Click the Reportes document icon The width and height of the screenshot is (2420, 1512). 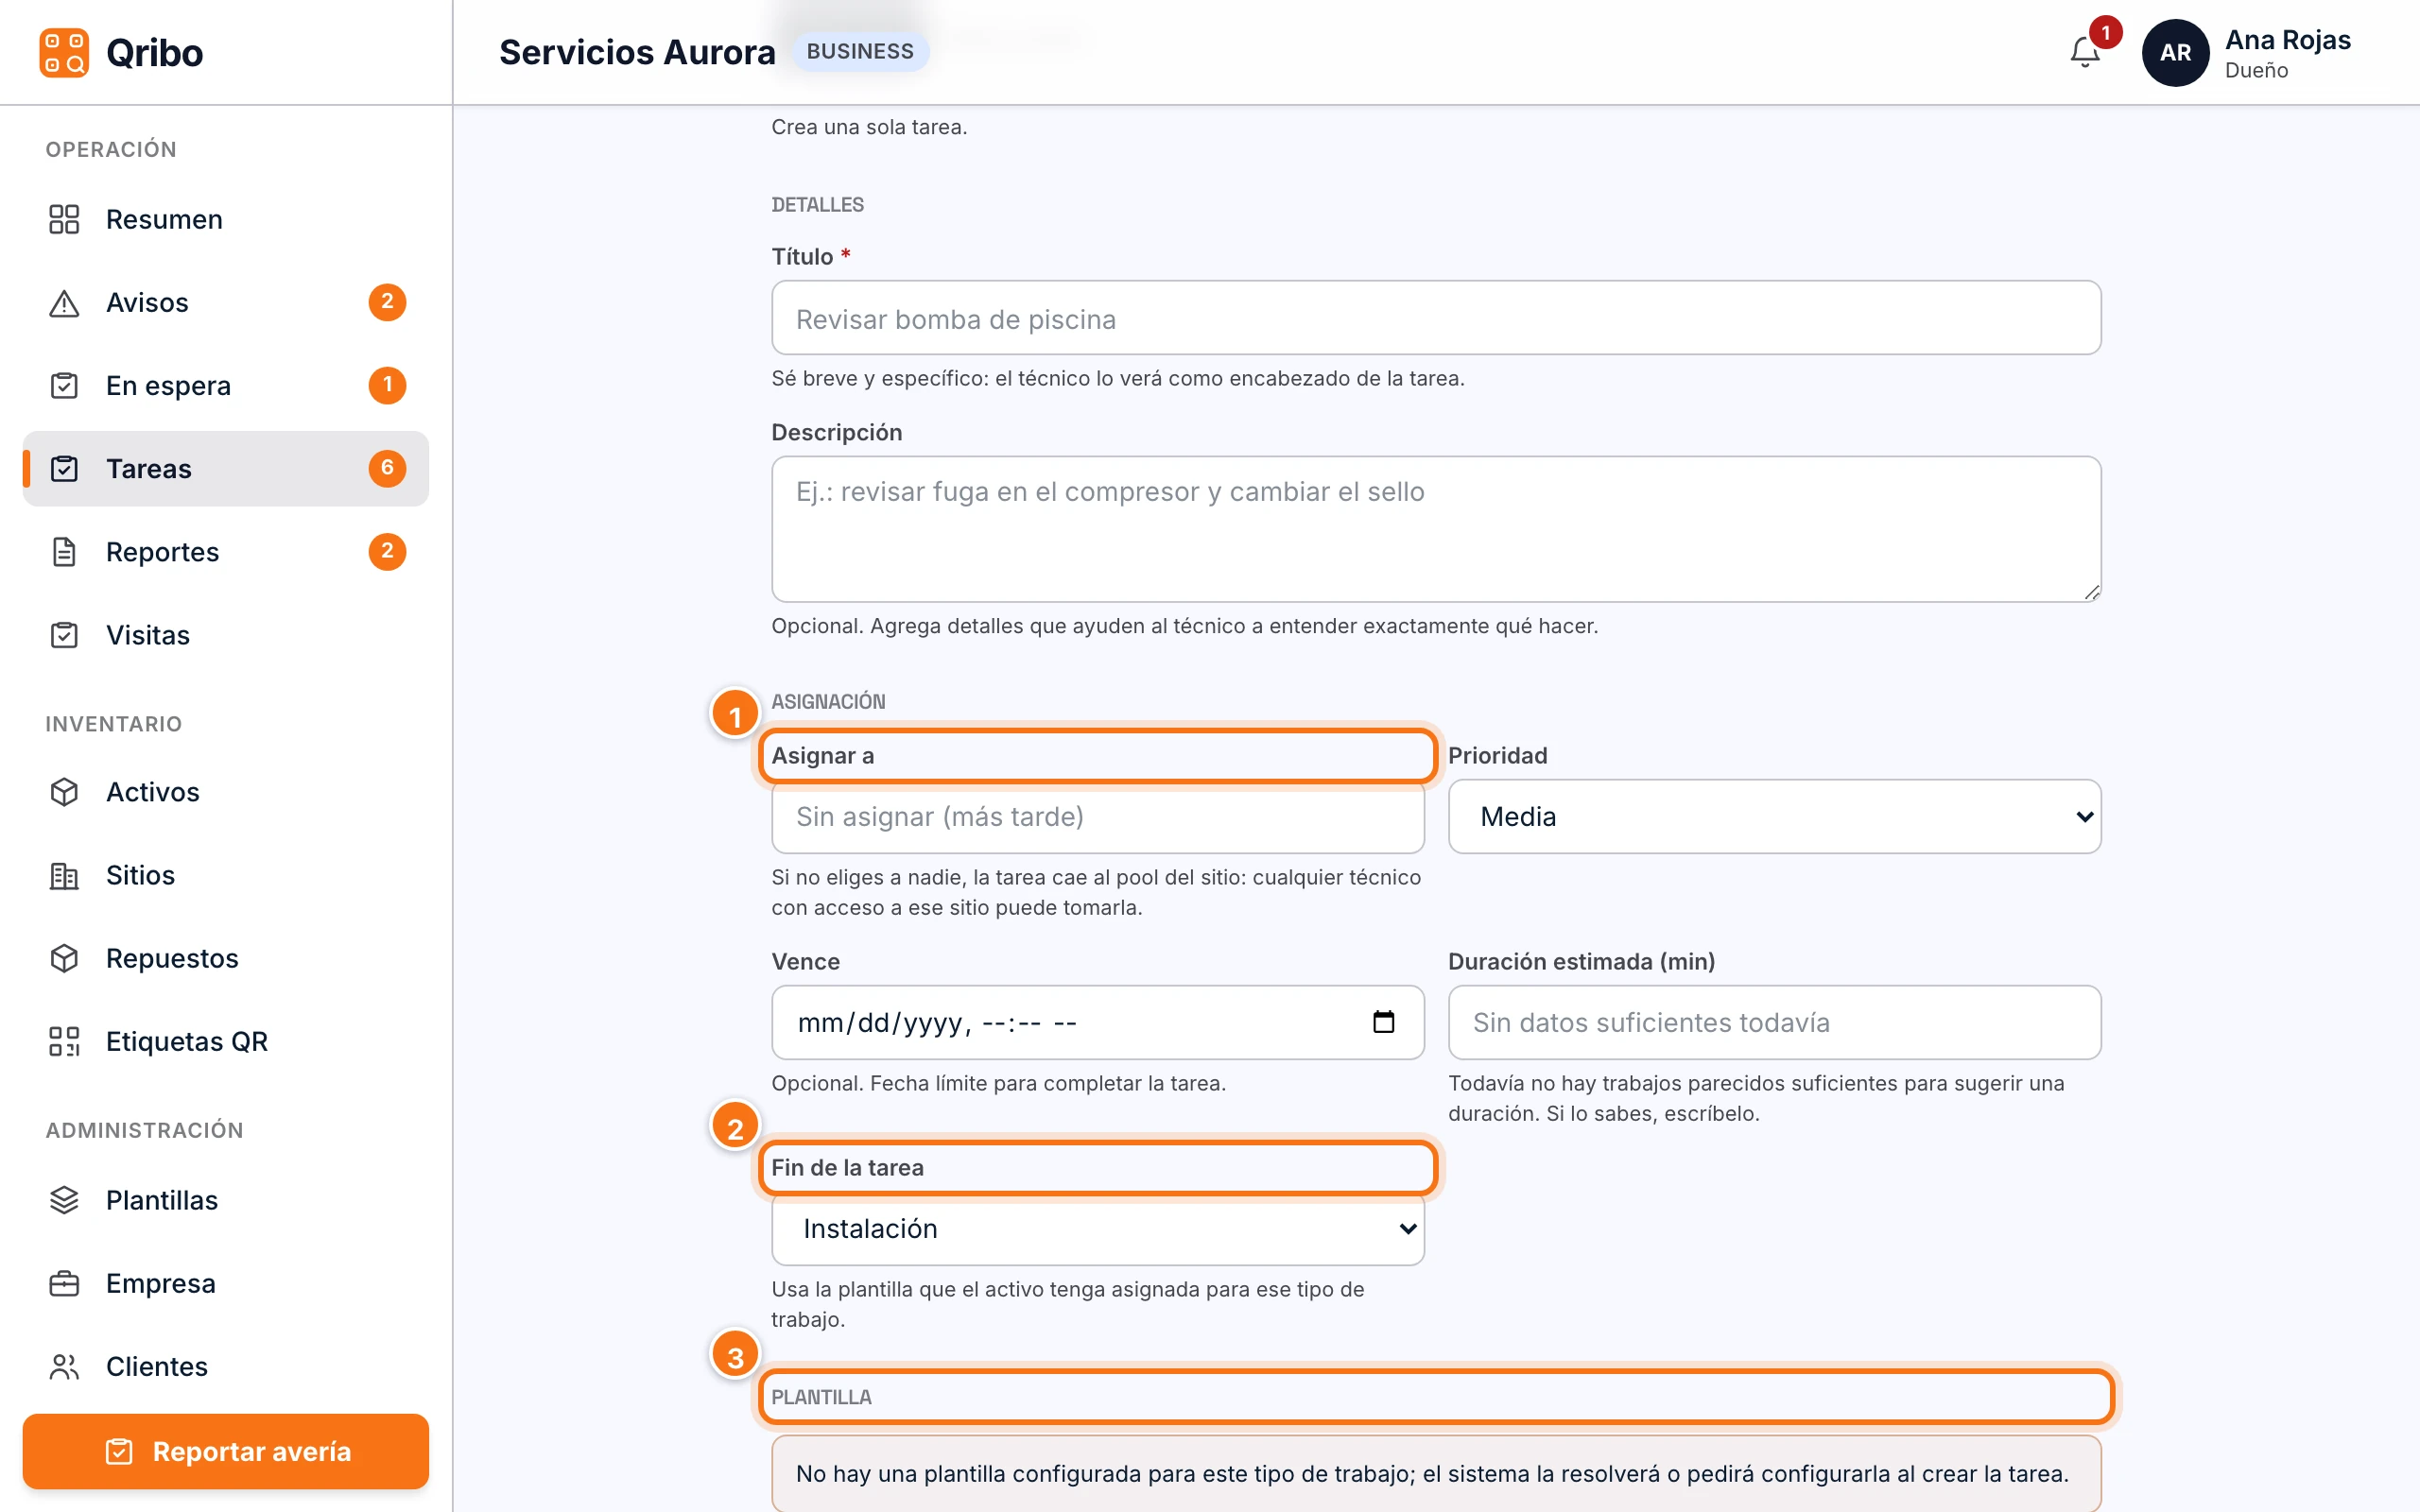(x=64, y=551)
